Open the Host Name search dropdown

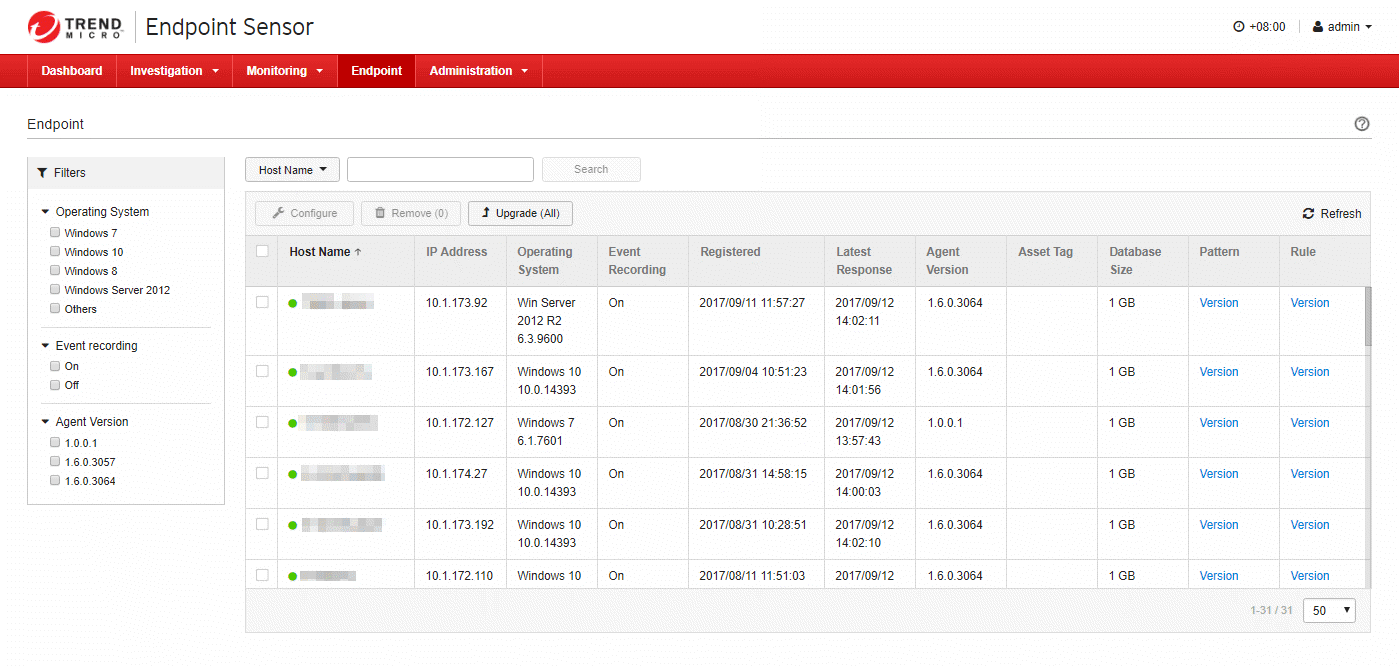(292, 170)
